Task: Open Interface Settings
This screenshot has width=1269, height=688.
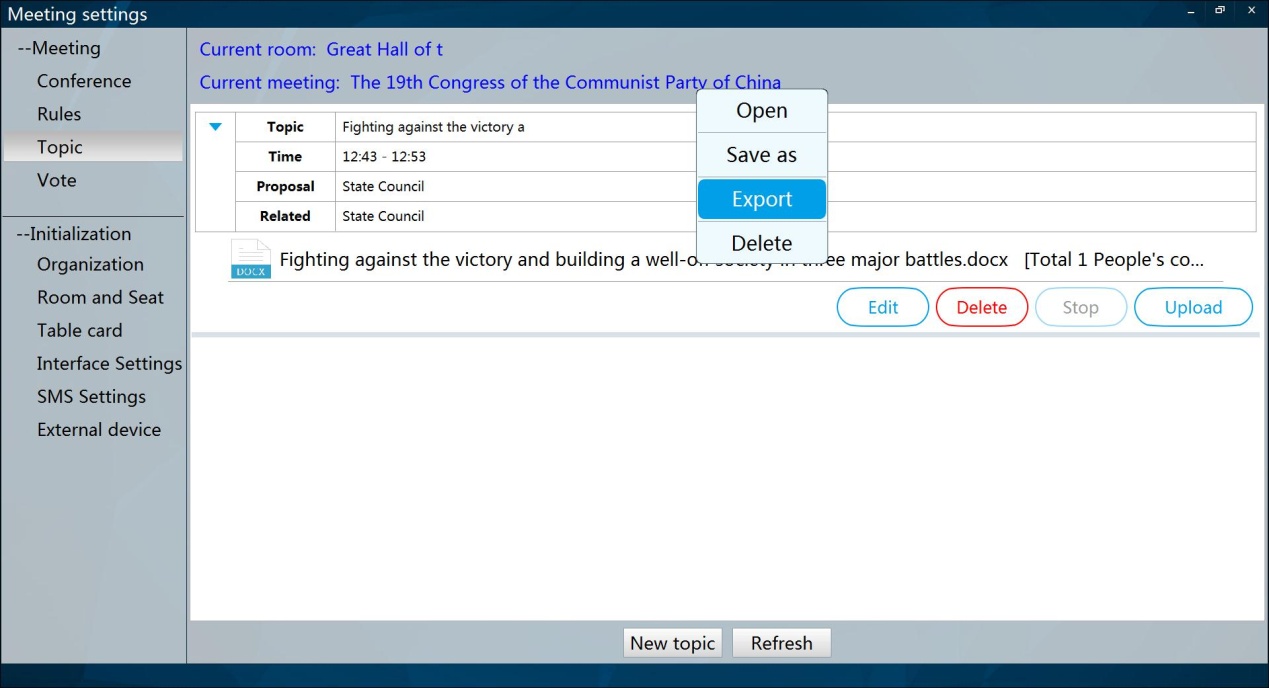Action: [109, 363]
